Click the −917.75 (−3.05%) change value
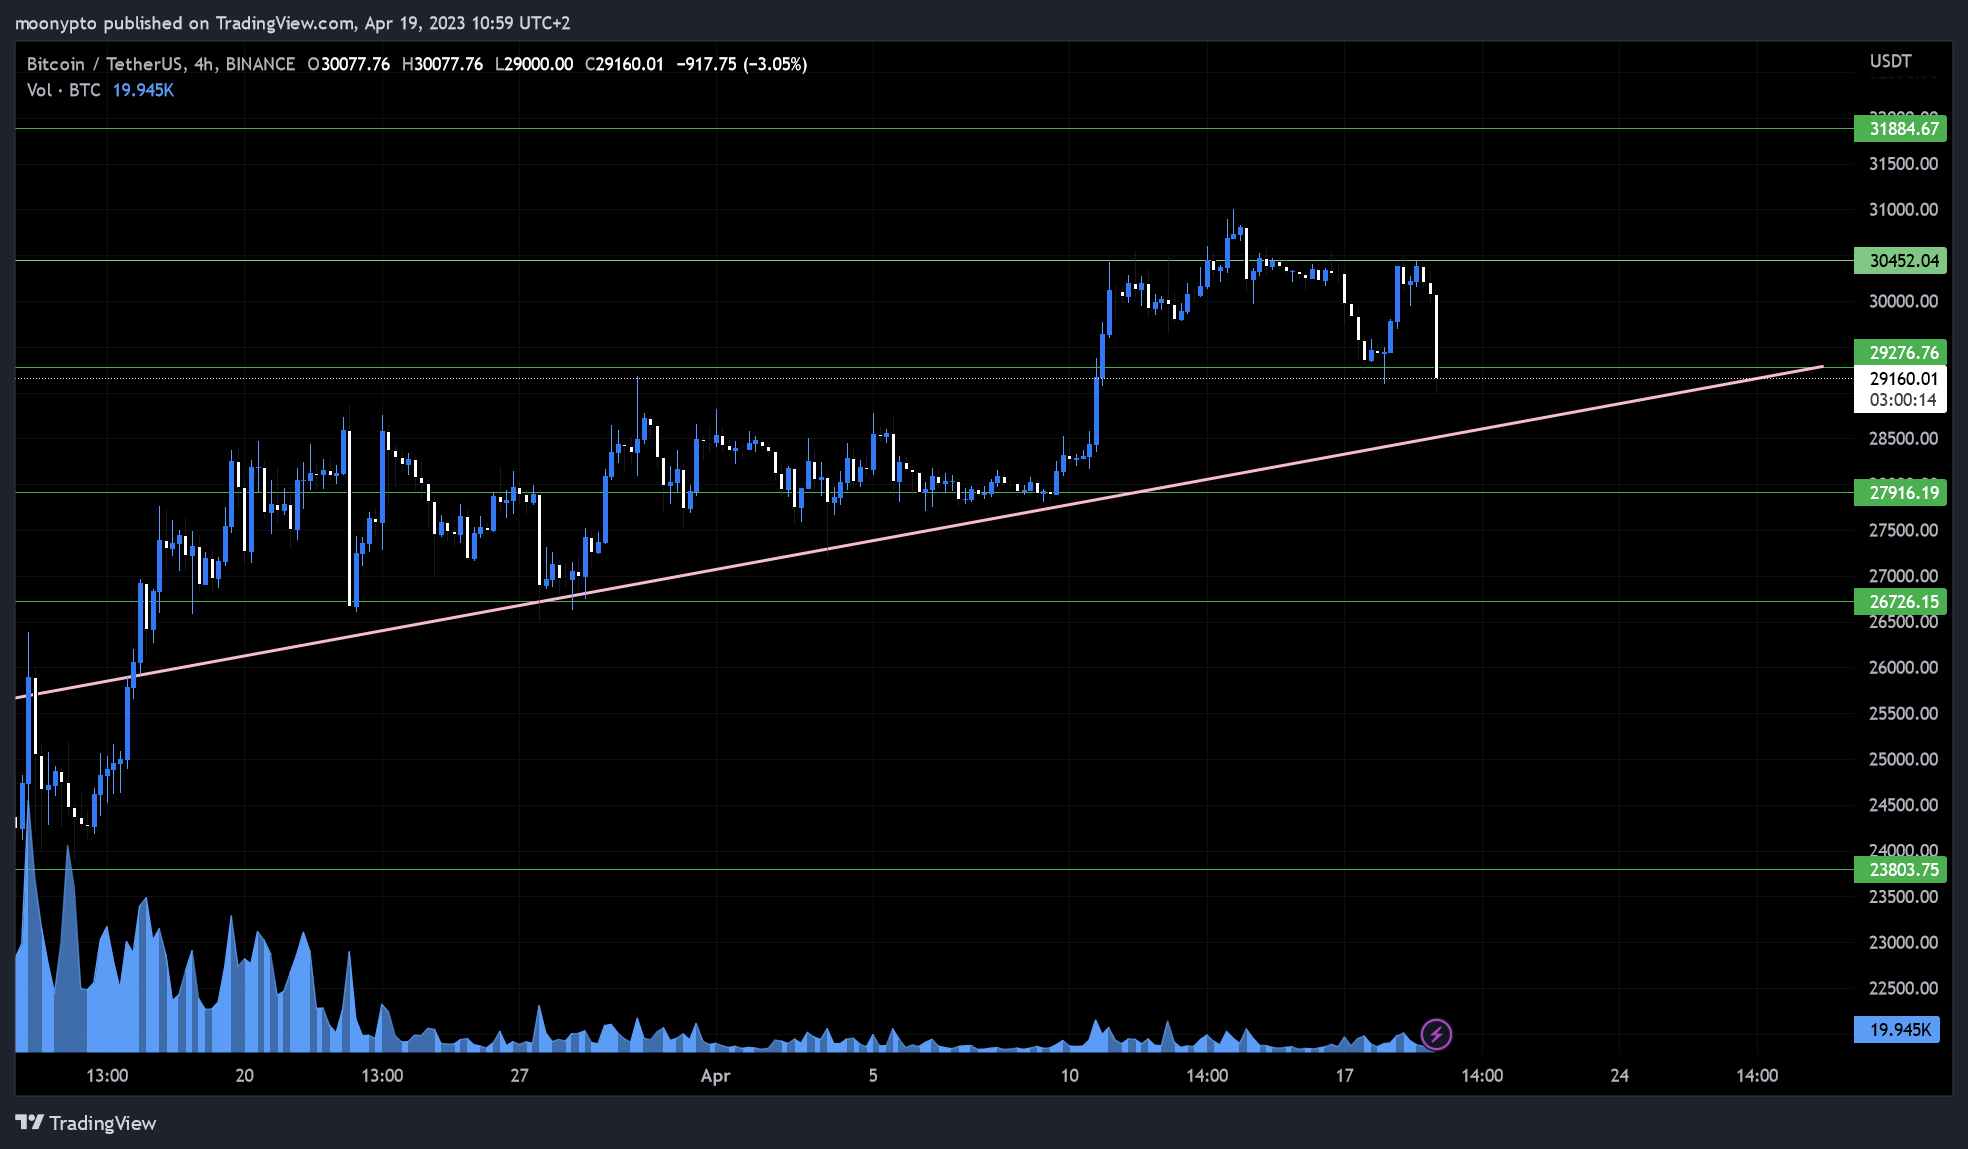 click(742, 64)
